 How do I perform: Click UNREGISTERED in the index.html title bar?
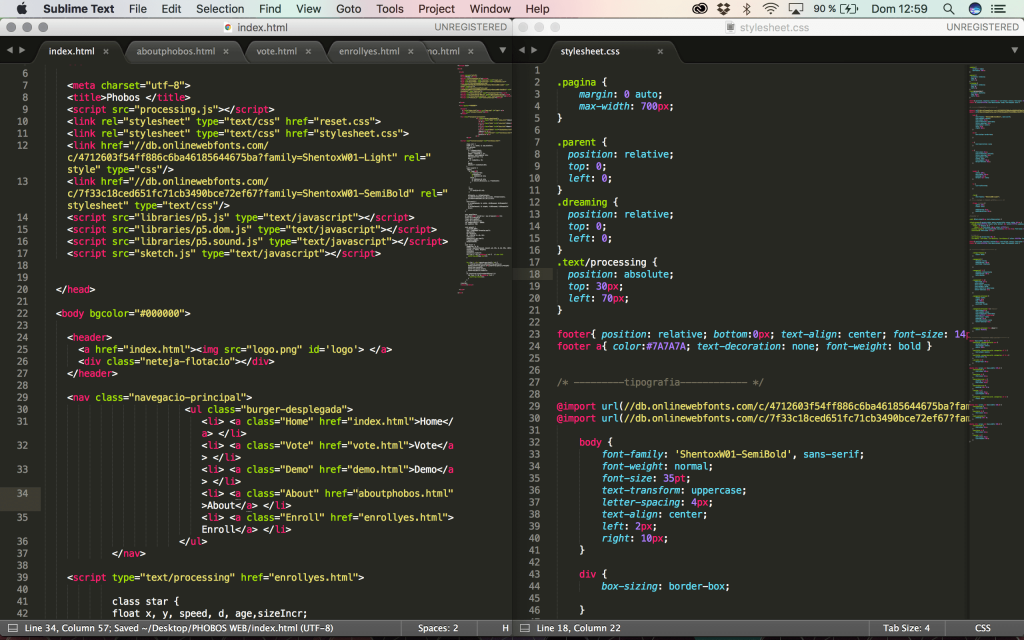coord(471,27)
